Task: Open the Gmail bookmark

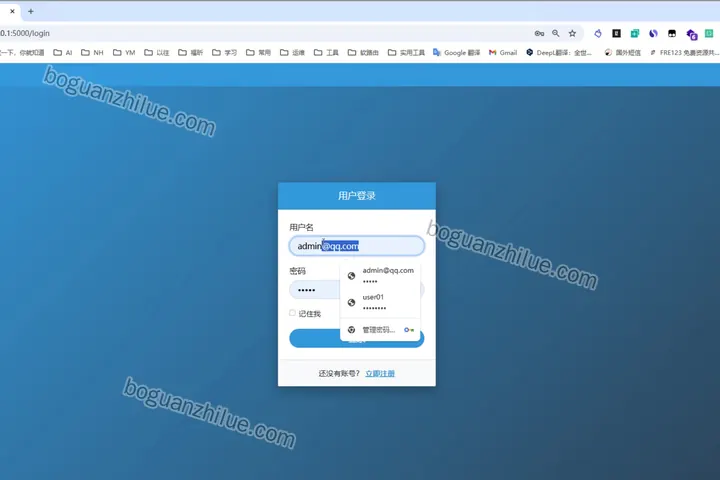Action: pyautogui.click(x=503, y=53)
